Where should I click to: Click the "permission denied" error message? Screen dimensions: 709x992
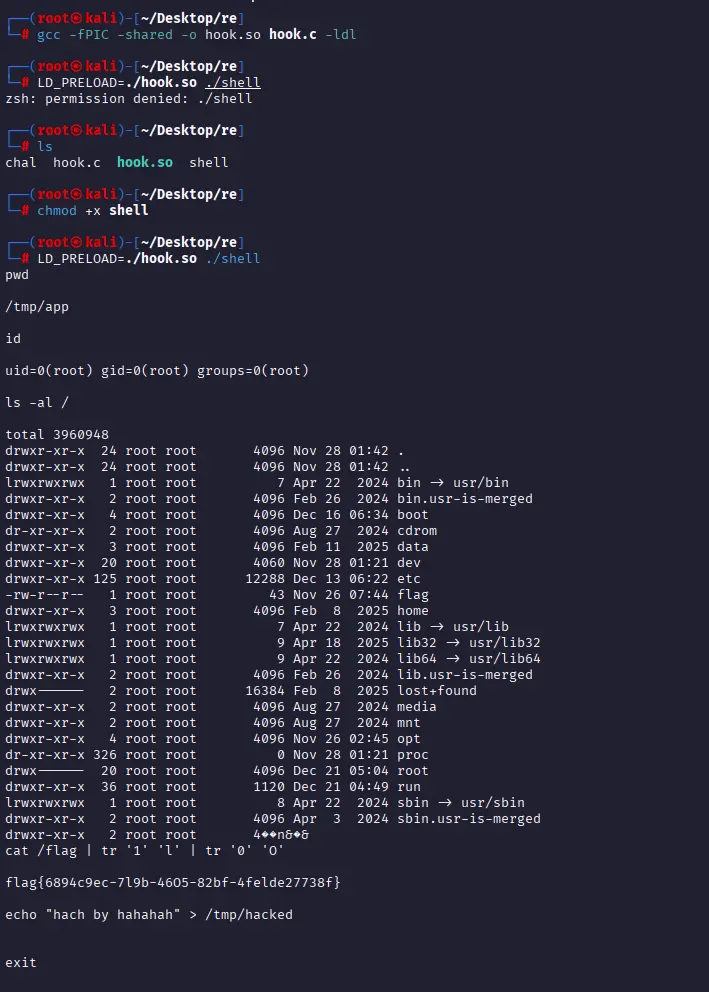click(128, 98)
